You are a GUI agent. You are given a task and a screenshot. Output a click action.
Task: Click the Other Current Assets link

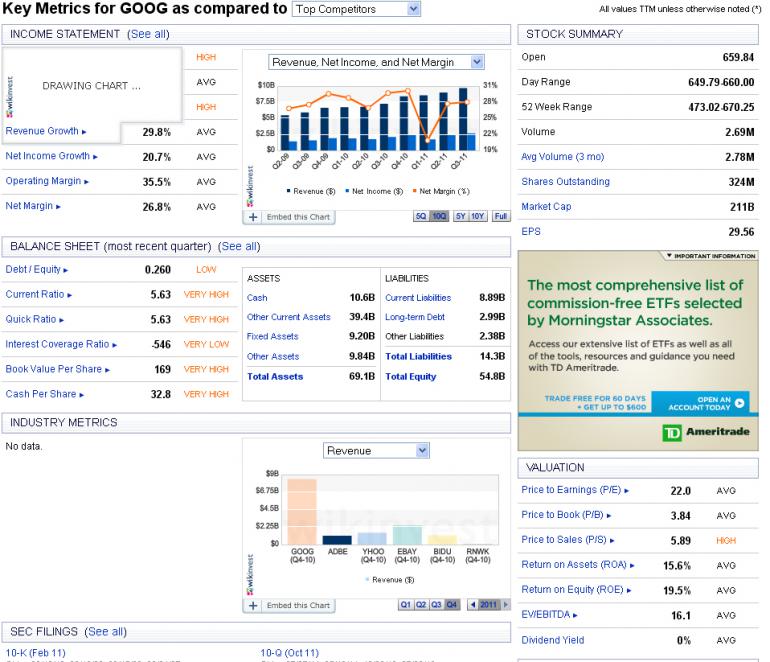coord(288,317)
